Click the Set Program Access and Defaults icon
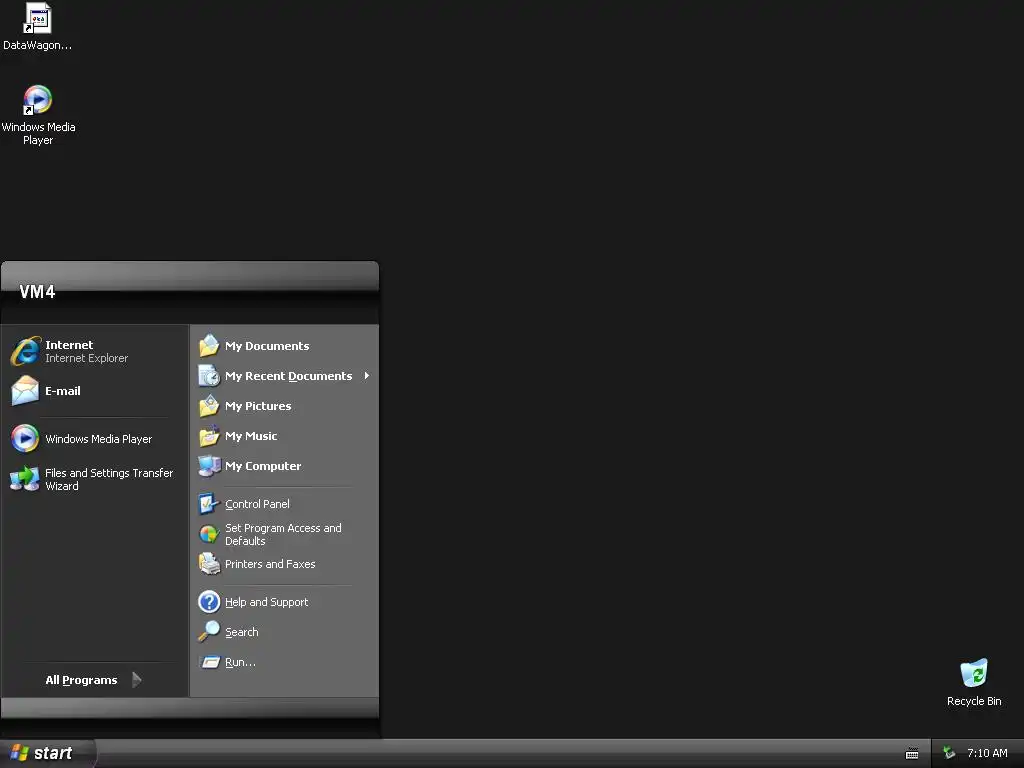Image resolution: width=1024 pixels, height=768 pixels. 209,534
